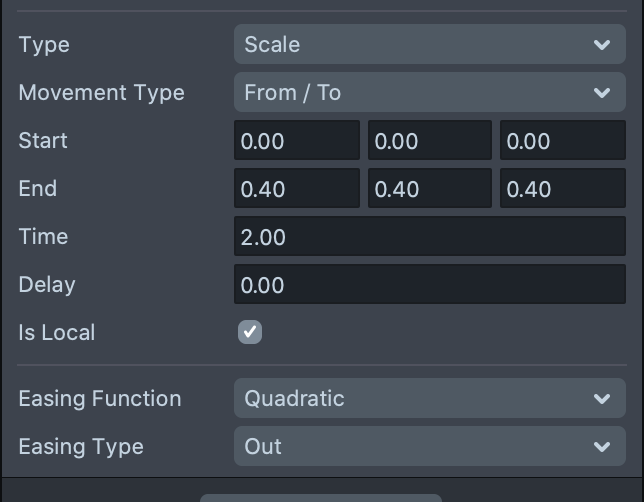
Task: Click the Is Local label
Action: pyautogui.click(x=57, y=333)
